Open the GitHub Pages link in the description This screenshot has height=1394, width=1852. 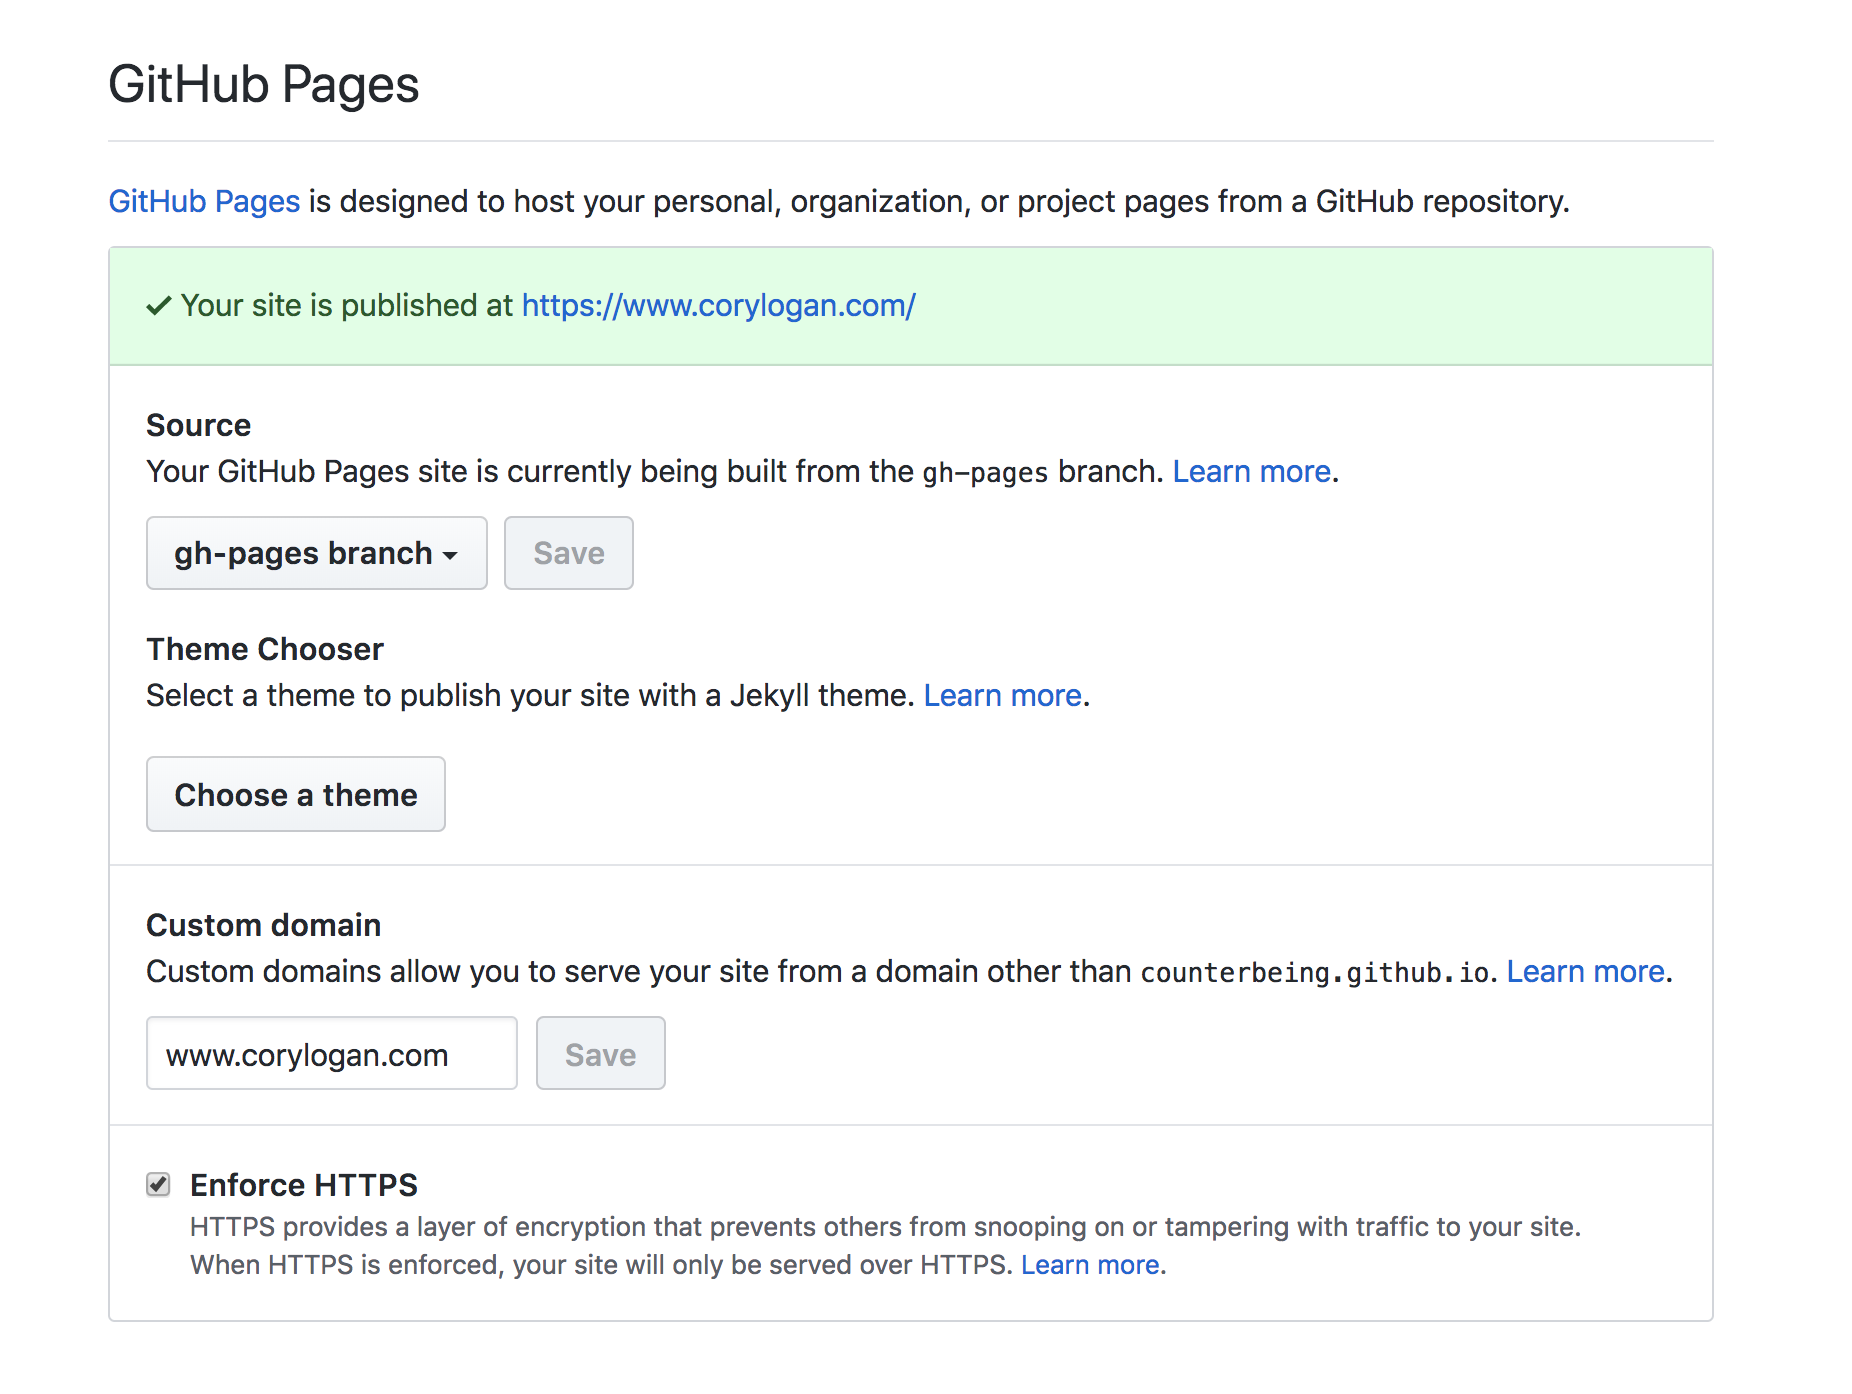203,201
